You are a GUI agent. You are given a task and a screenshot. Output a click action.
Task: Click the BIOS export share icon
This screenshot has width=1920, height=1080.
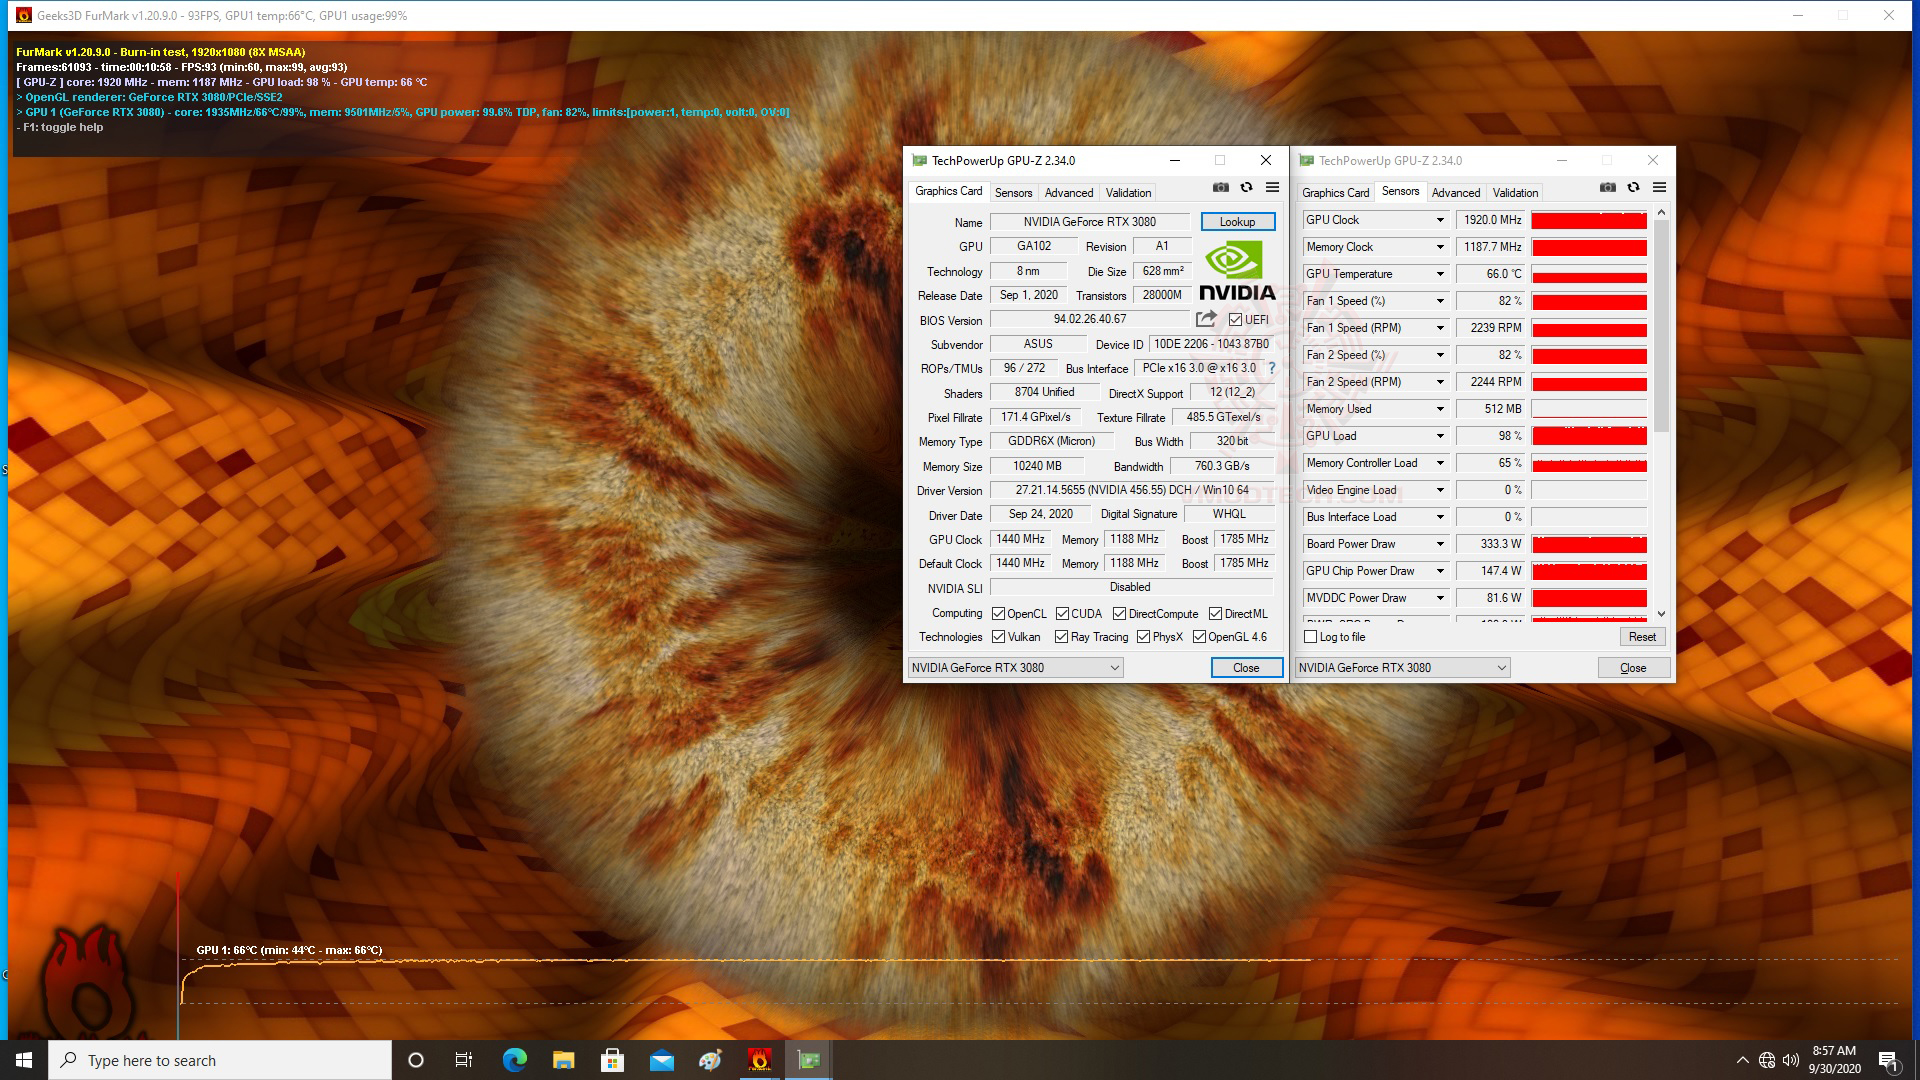(1206, 319)
